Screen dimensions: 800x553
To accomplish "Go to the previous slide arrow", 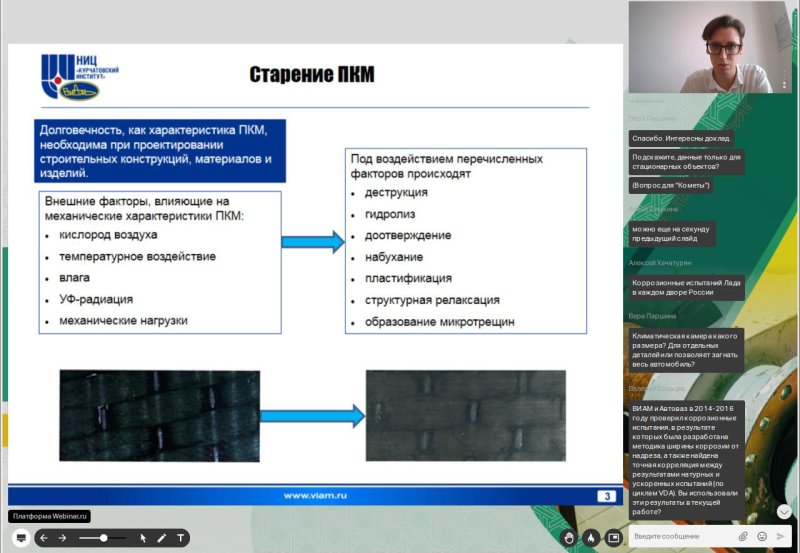I will [44, 538].
